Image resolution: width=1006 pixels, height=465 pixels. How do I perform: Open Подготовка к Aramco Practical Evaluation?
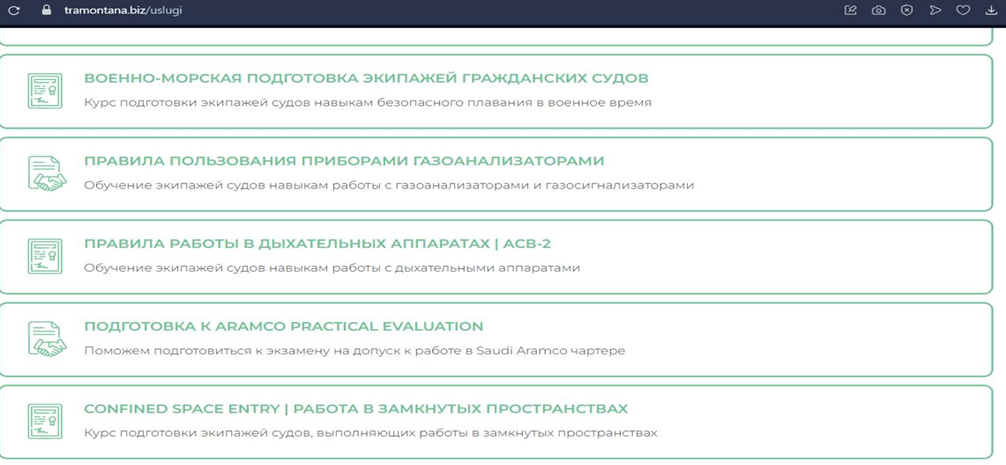pyautogui.click(x=284, y=326)
